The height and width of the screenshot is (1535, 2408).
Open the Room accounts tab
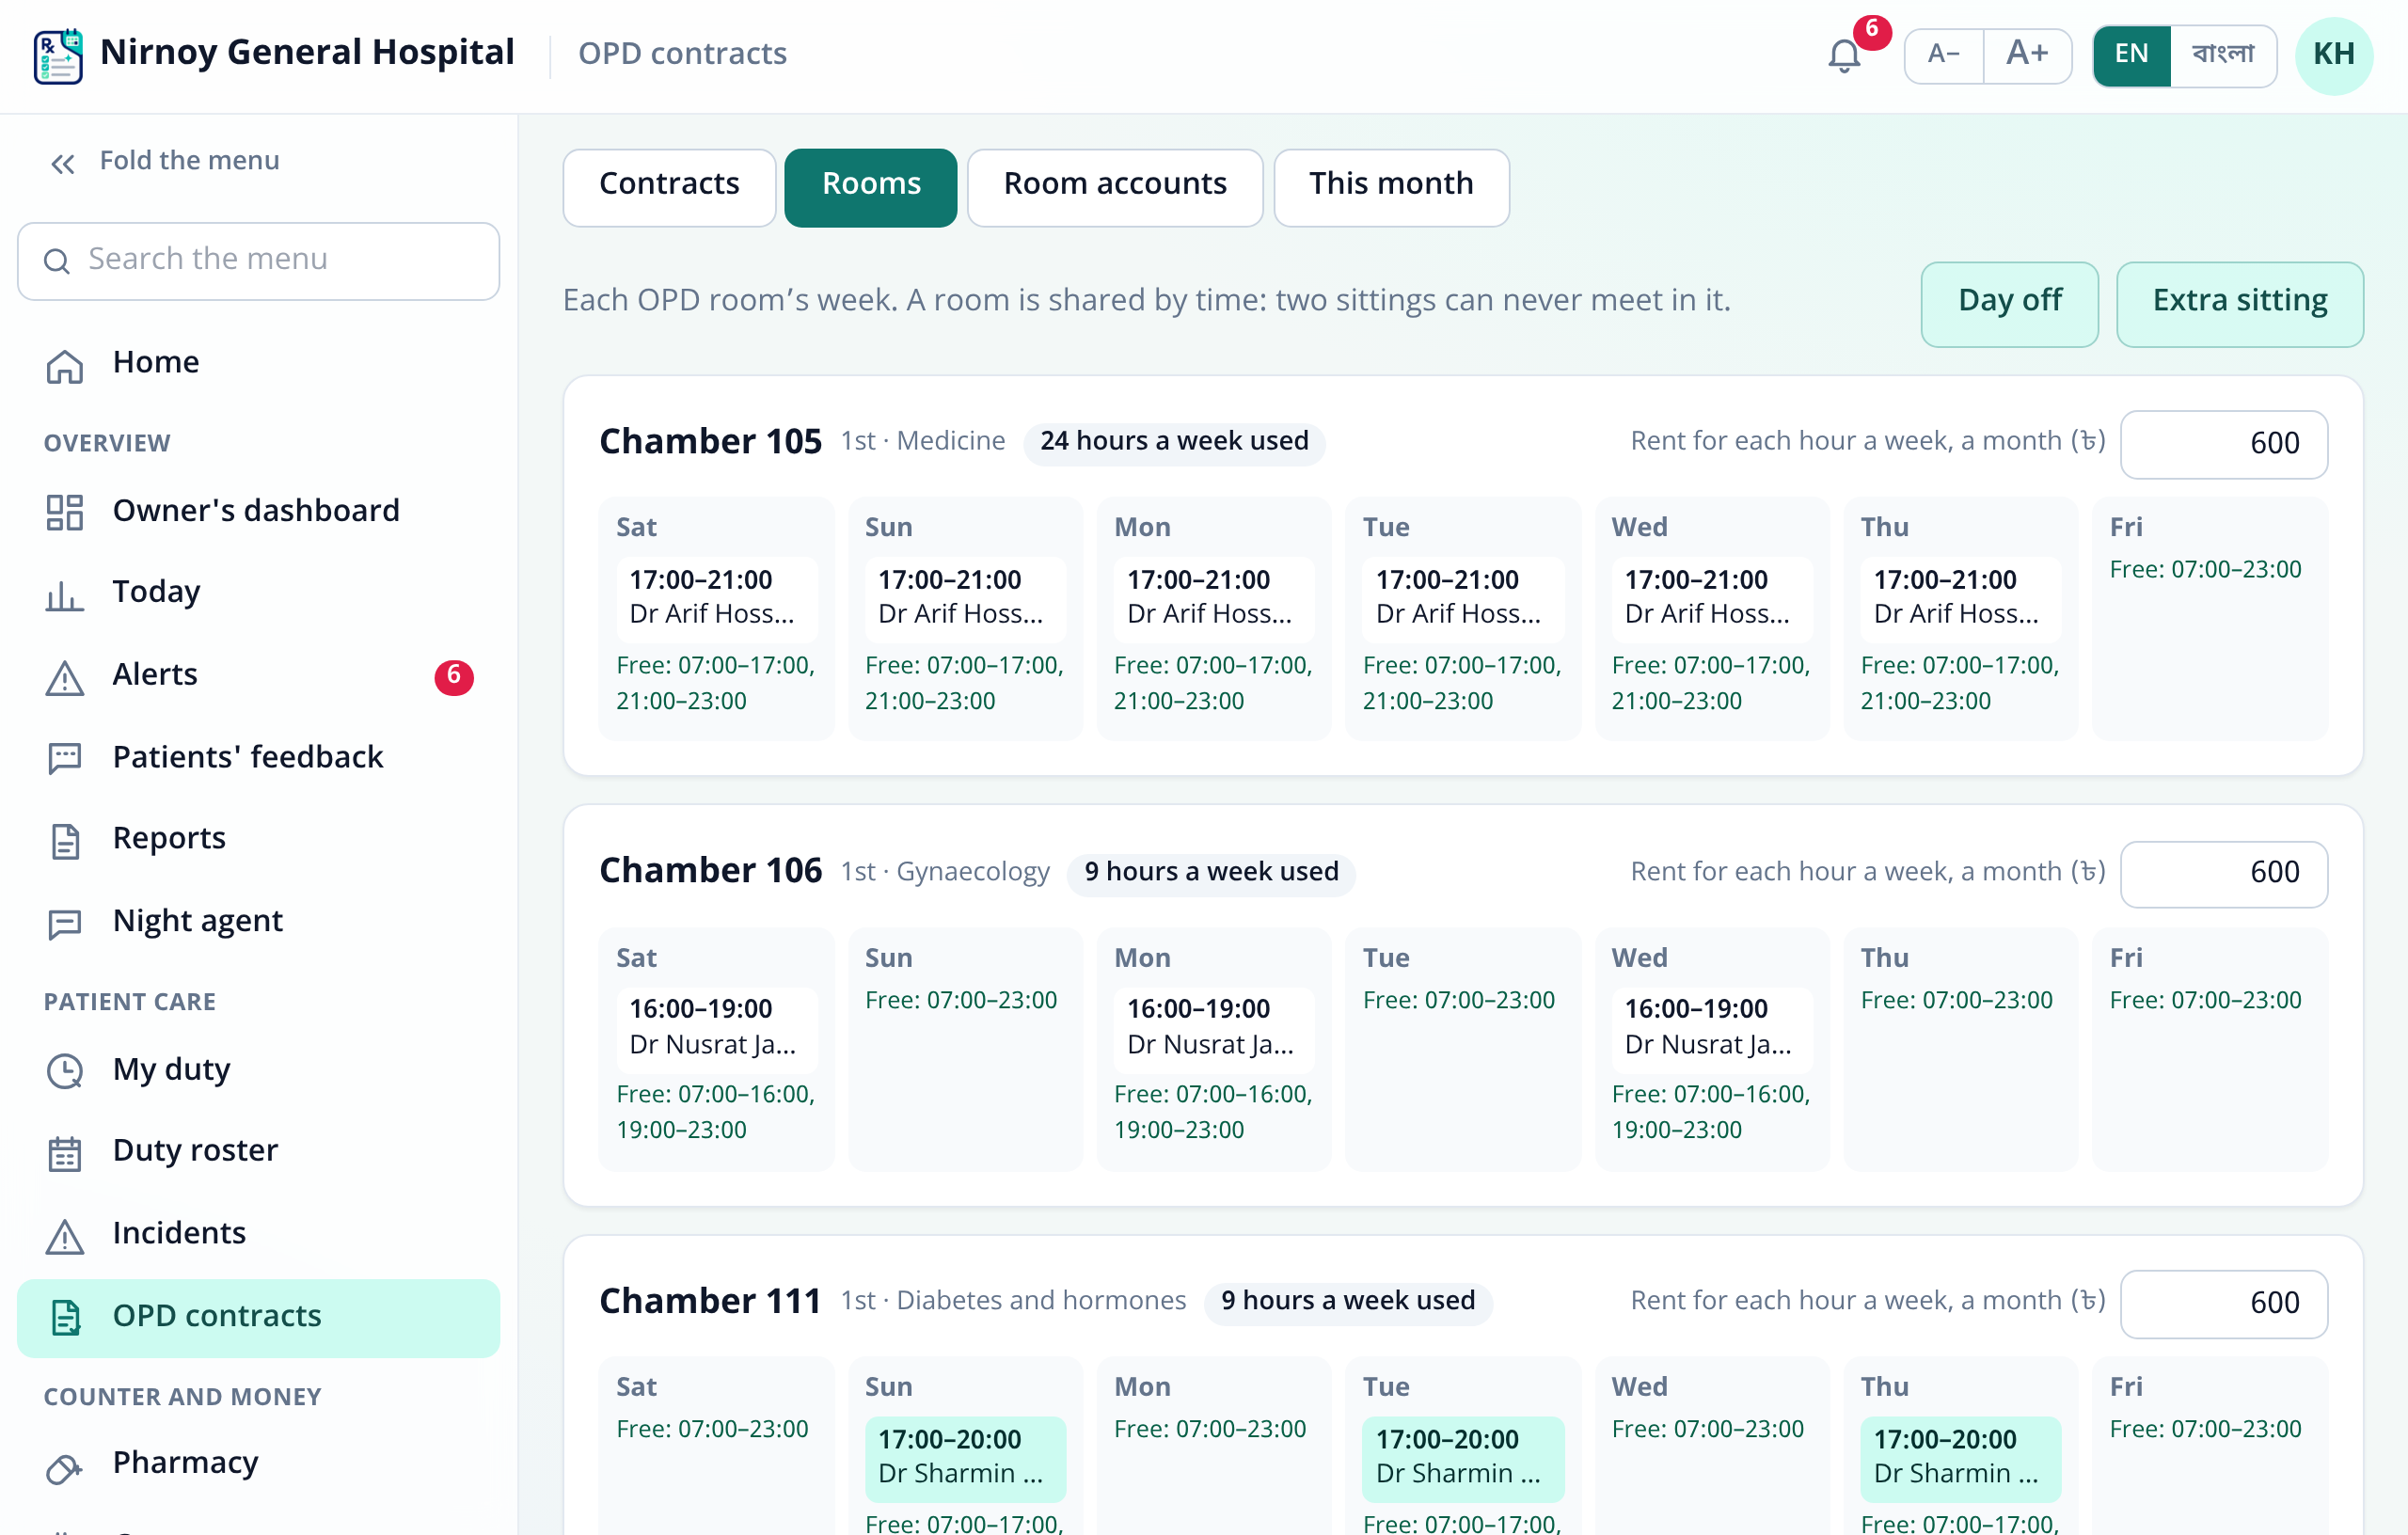click(1114, 187)
